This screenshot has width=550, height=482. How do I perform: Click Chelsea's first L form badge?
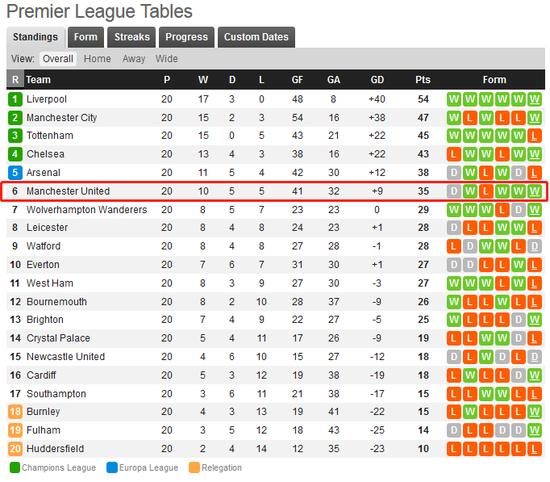(x=454, y=154)
